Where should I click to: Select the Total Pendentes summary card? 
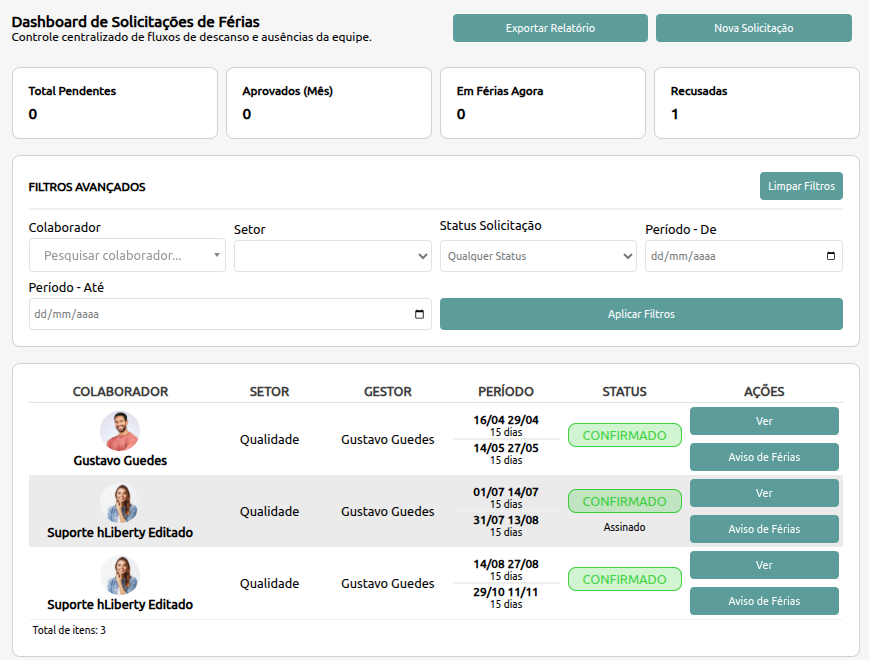(x=115, y=103)
